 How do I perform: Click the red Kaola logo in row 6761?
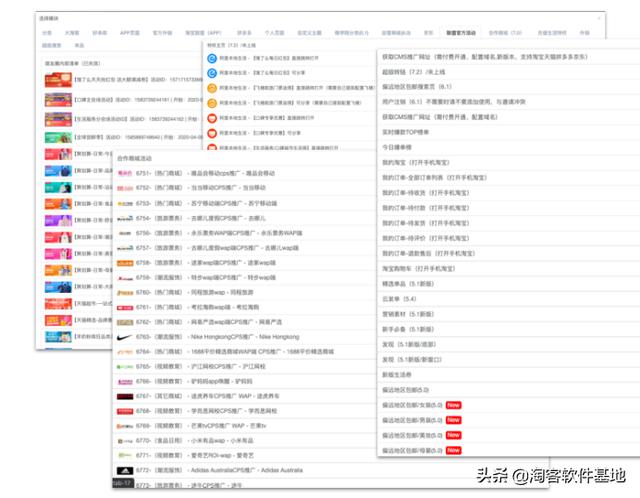pyautogui.click(x=125, y=307)
